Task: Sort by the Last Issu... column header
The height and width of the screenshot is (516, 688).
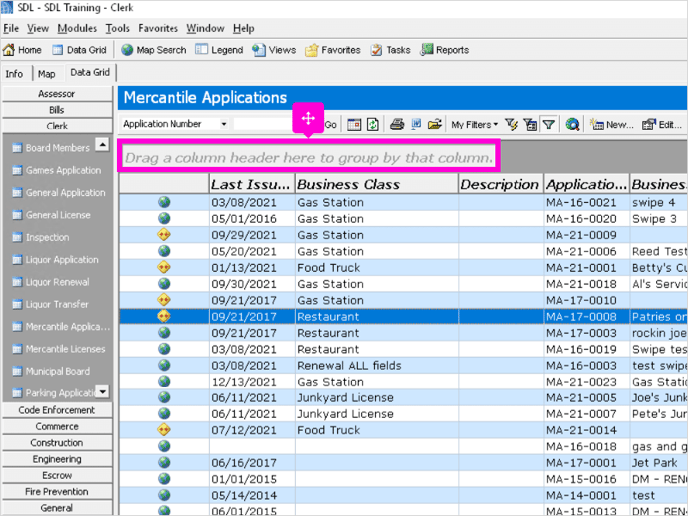Action: click(252, 184)
